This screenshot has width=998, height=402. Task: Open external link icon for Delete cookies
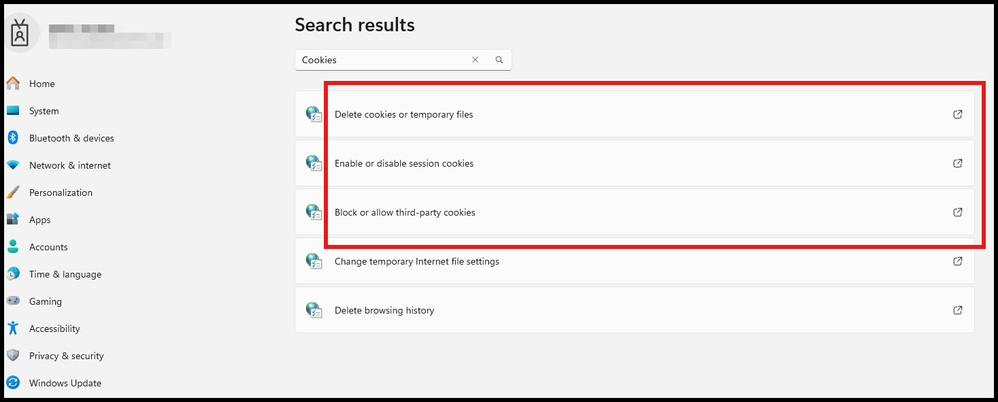pyautogui.click(x=957, y=114)
